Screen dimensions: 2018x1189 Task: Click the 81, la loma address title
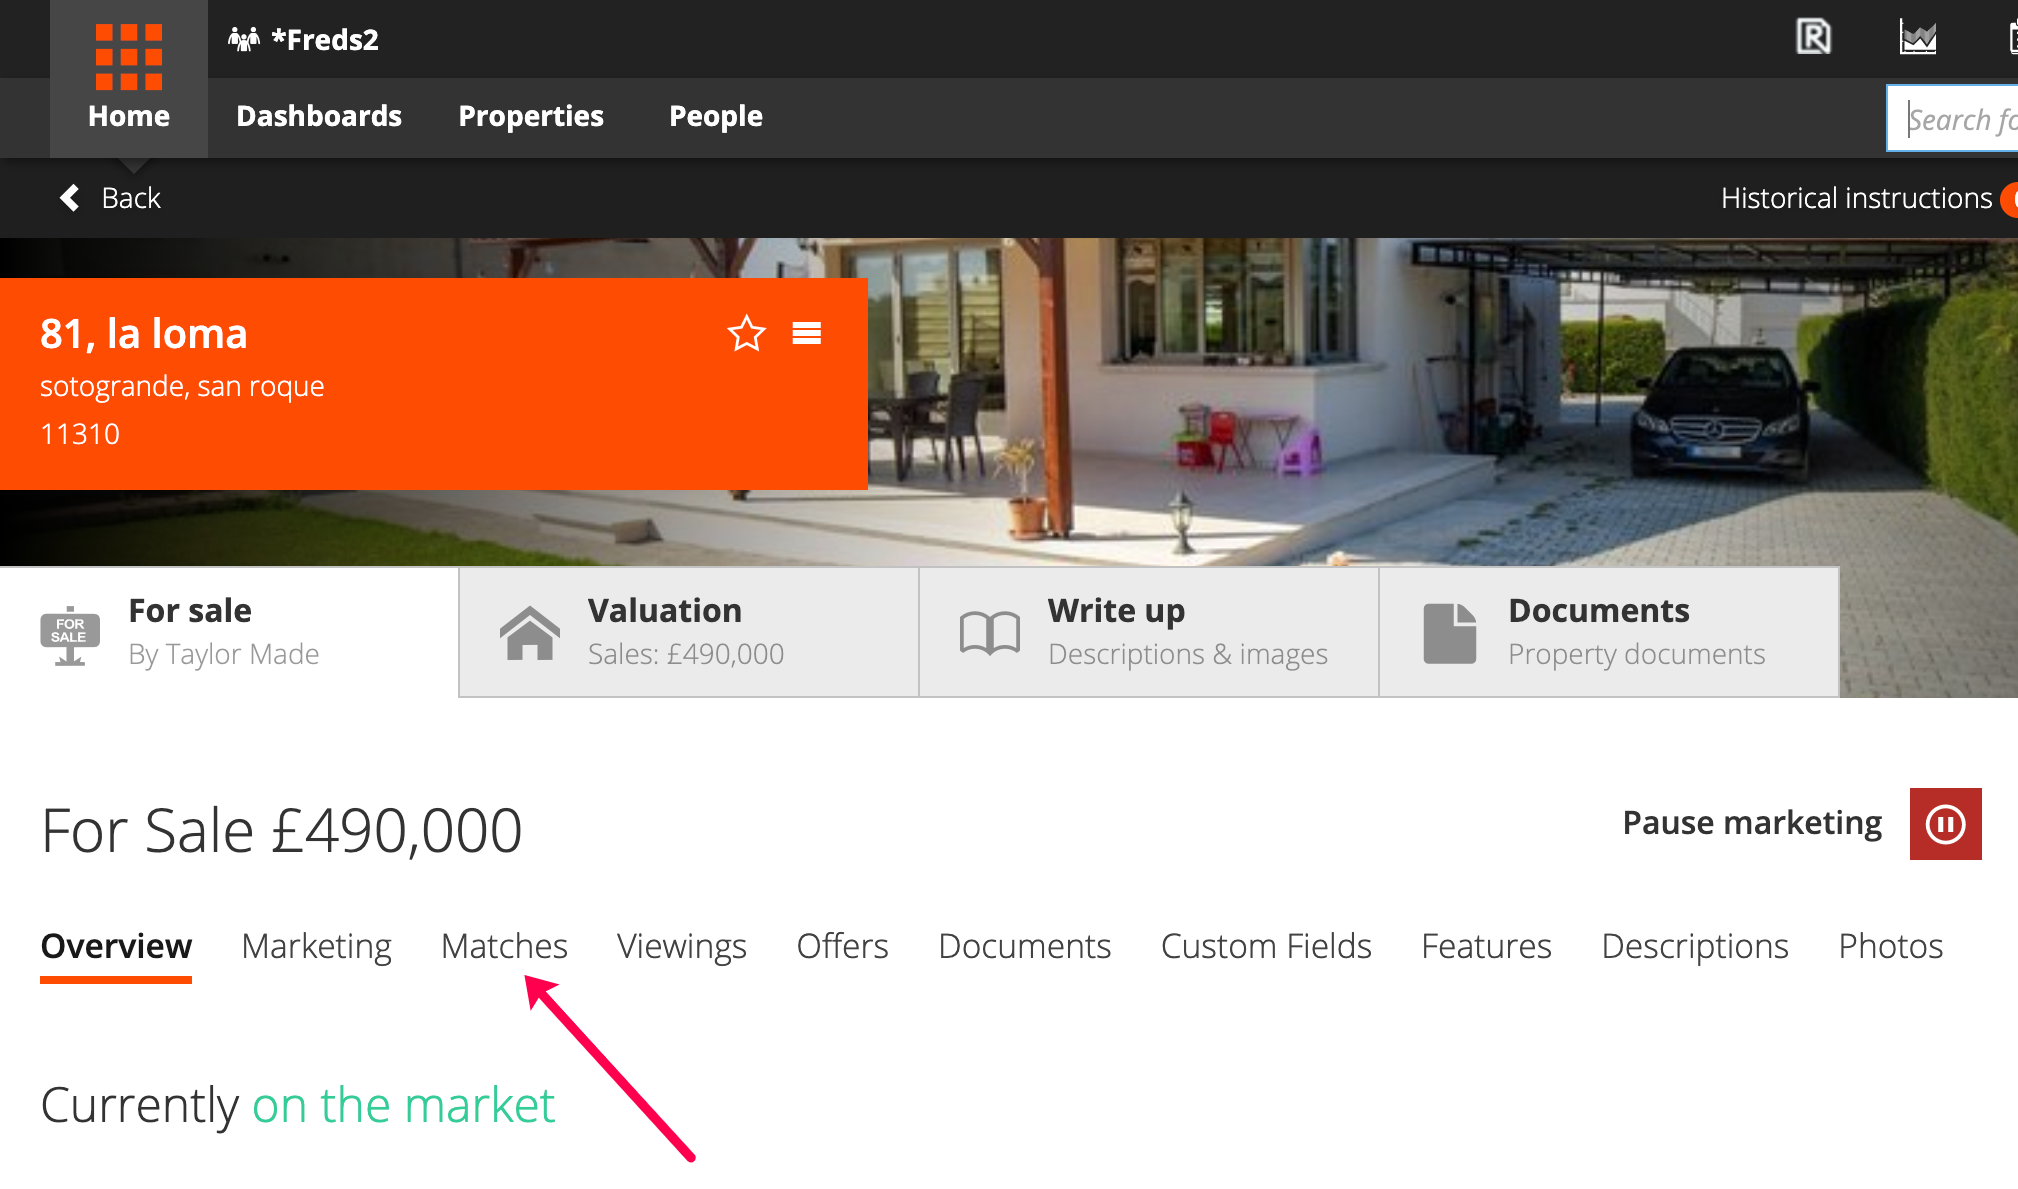pos(144,334)
